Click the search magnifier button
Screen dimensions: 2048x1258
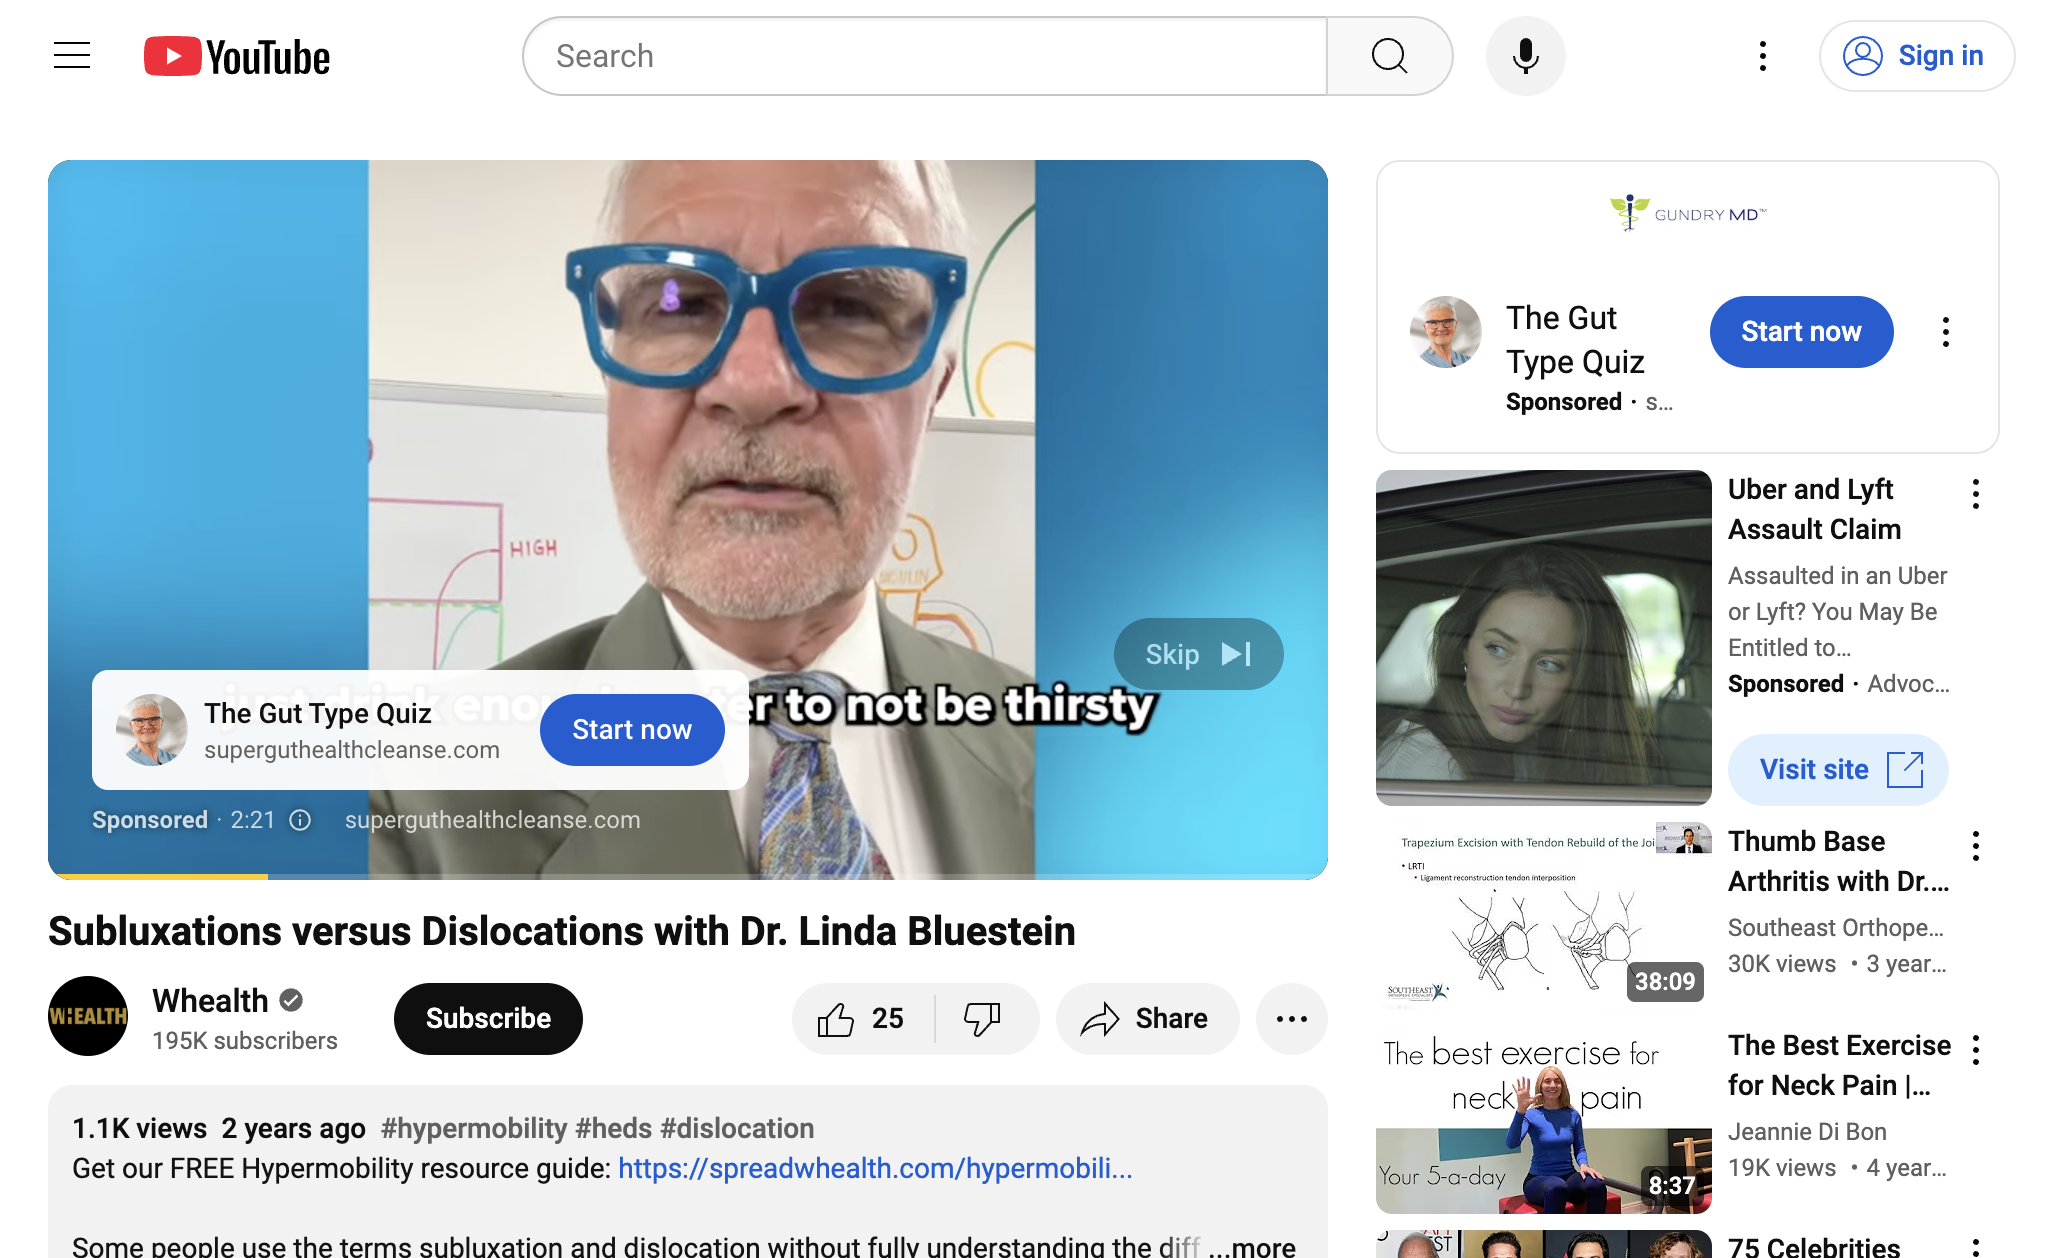pyautogui.click(x=1389, y=56)
